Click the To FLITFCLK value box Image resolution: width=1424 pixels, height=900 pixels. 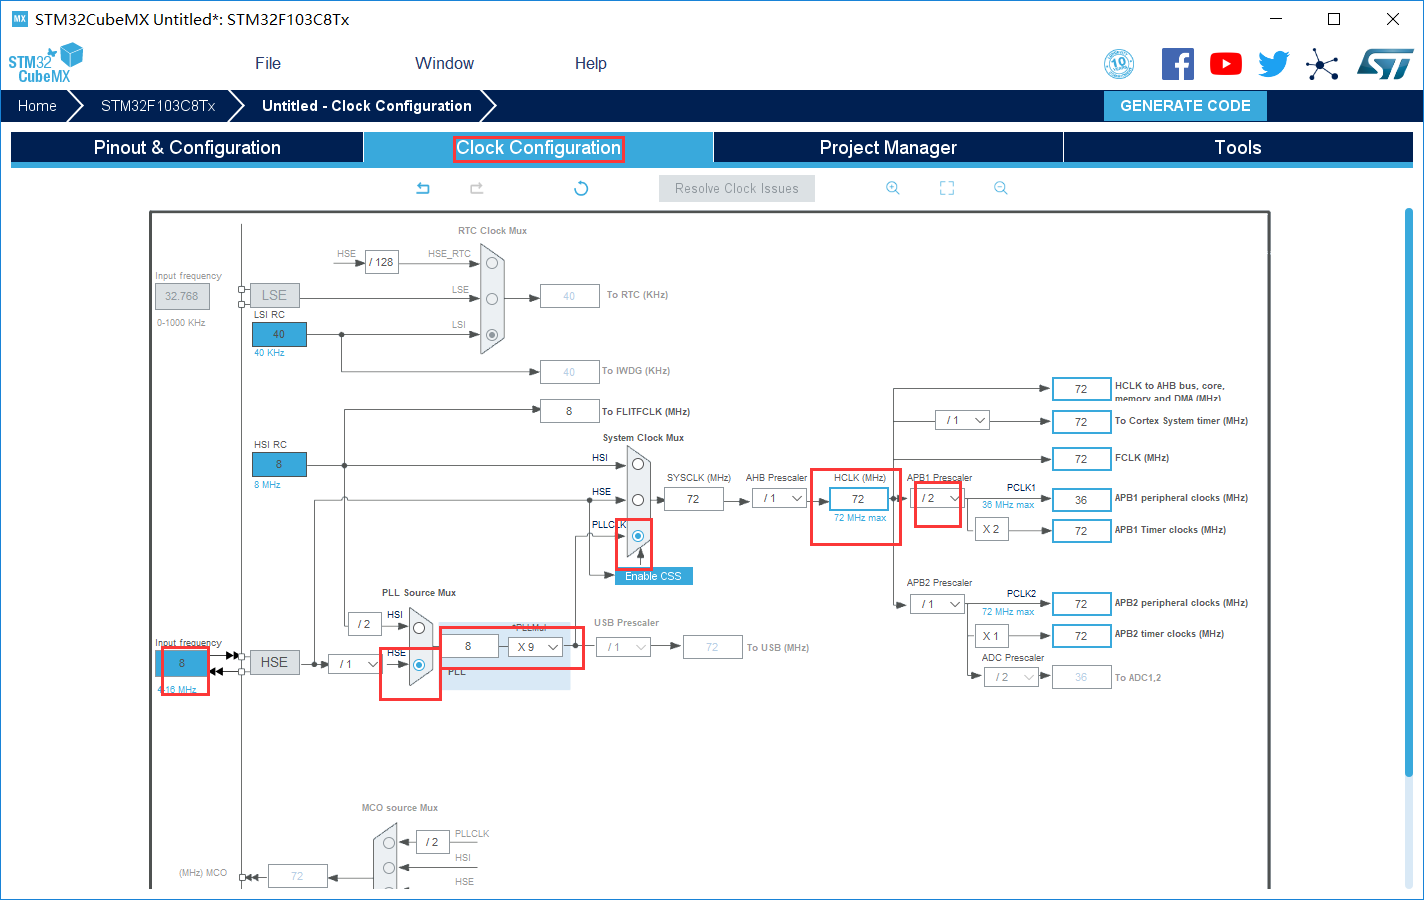(x=569, y=410)
